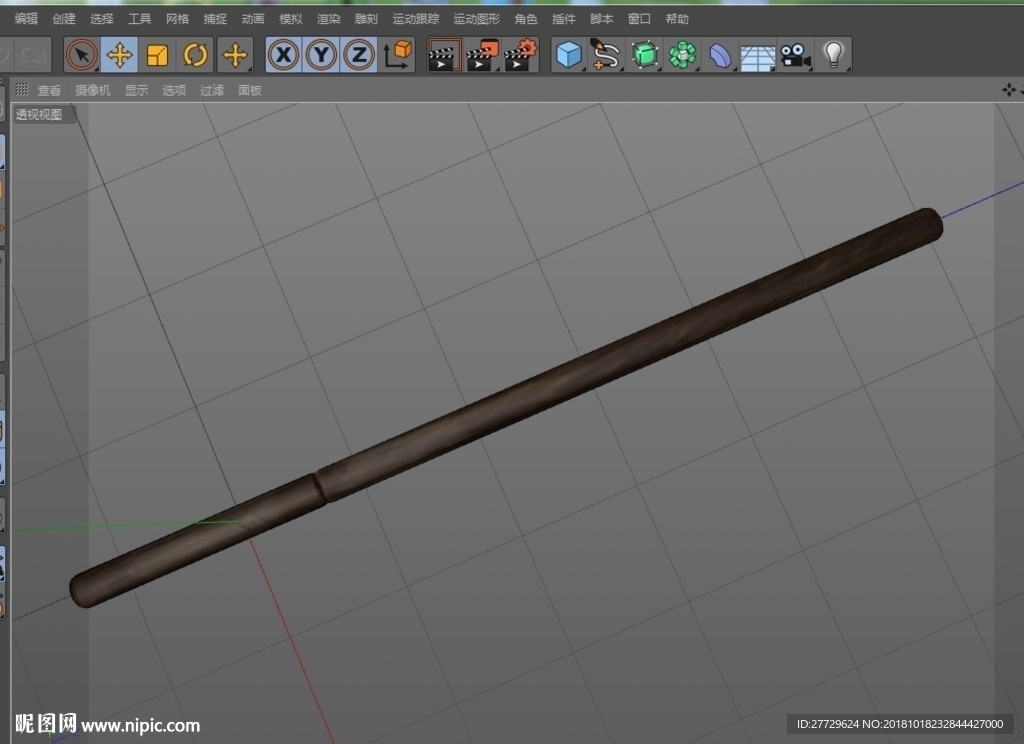
Task: Choose the Scale tool
Action: pyautogui.click(x=157, y=55)
